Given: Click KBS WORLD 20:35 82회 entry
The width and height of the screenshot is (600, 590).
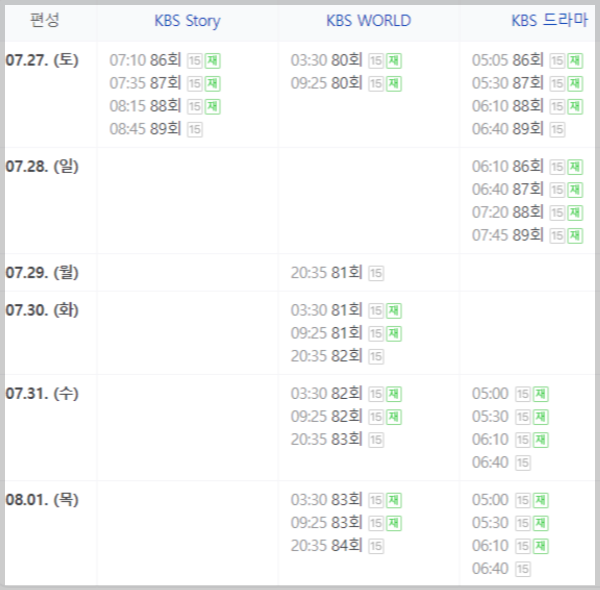Looking at the screenshot, I should 326,356.
